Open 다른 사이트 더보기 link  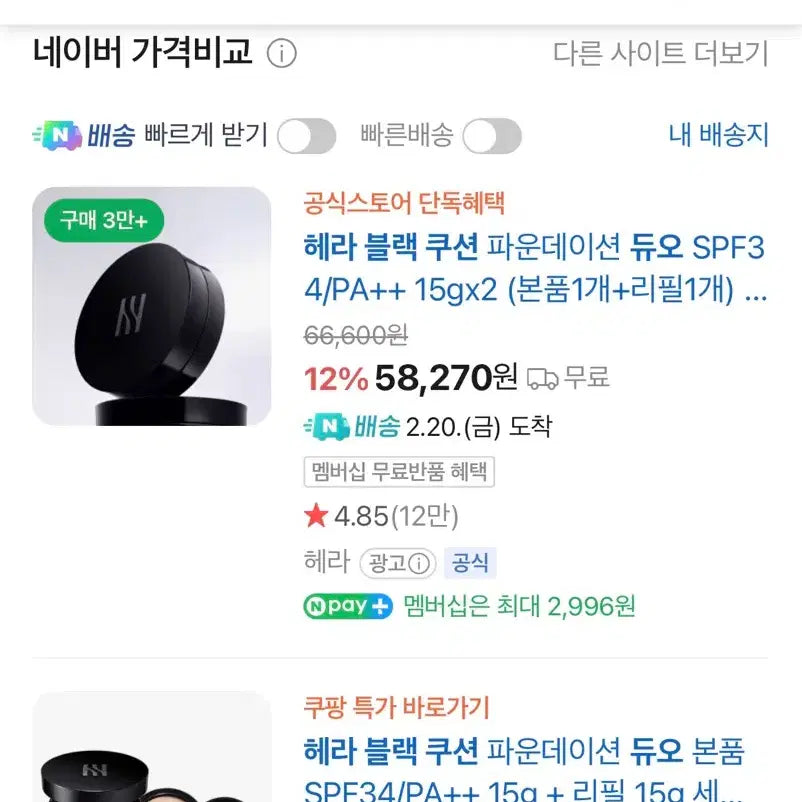pos(660,54)
